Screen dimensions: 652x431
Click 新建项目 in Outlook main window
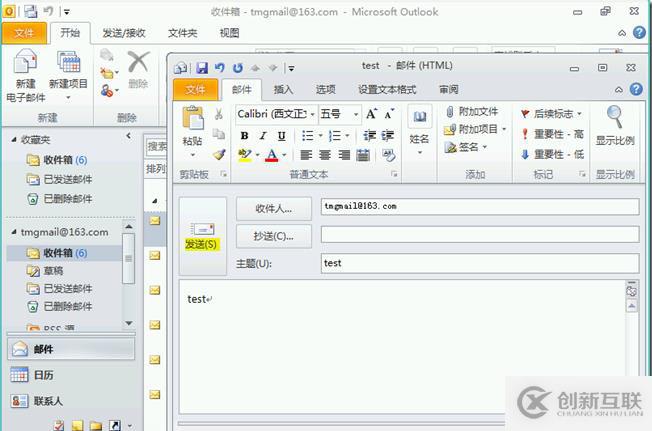click(69, 76)
